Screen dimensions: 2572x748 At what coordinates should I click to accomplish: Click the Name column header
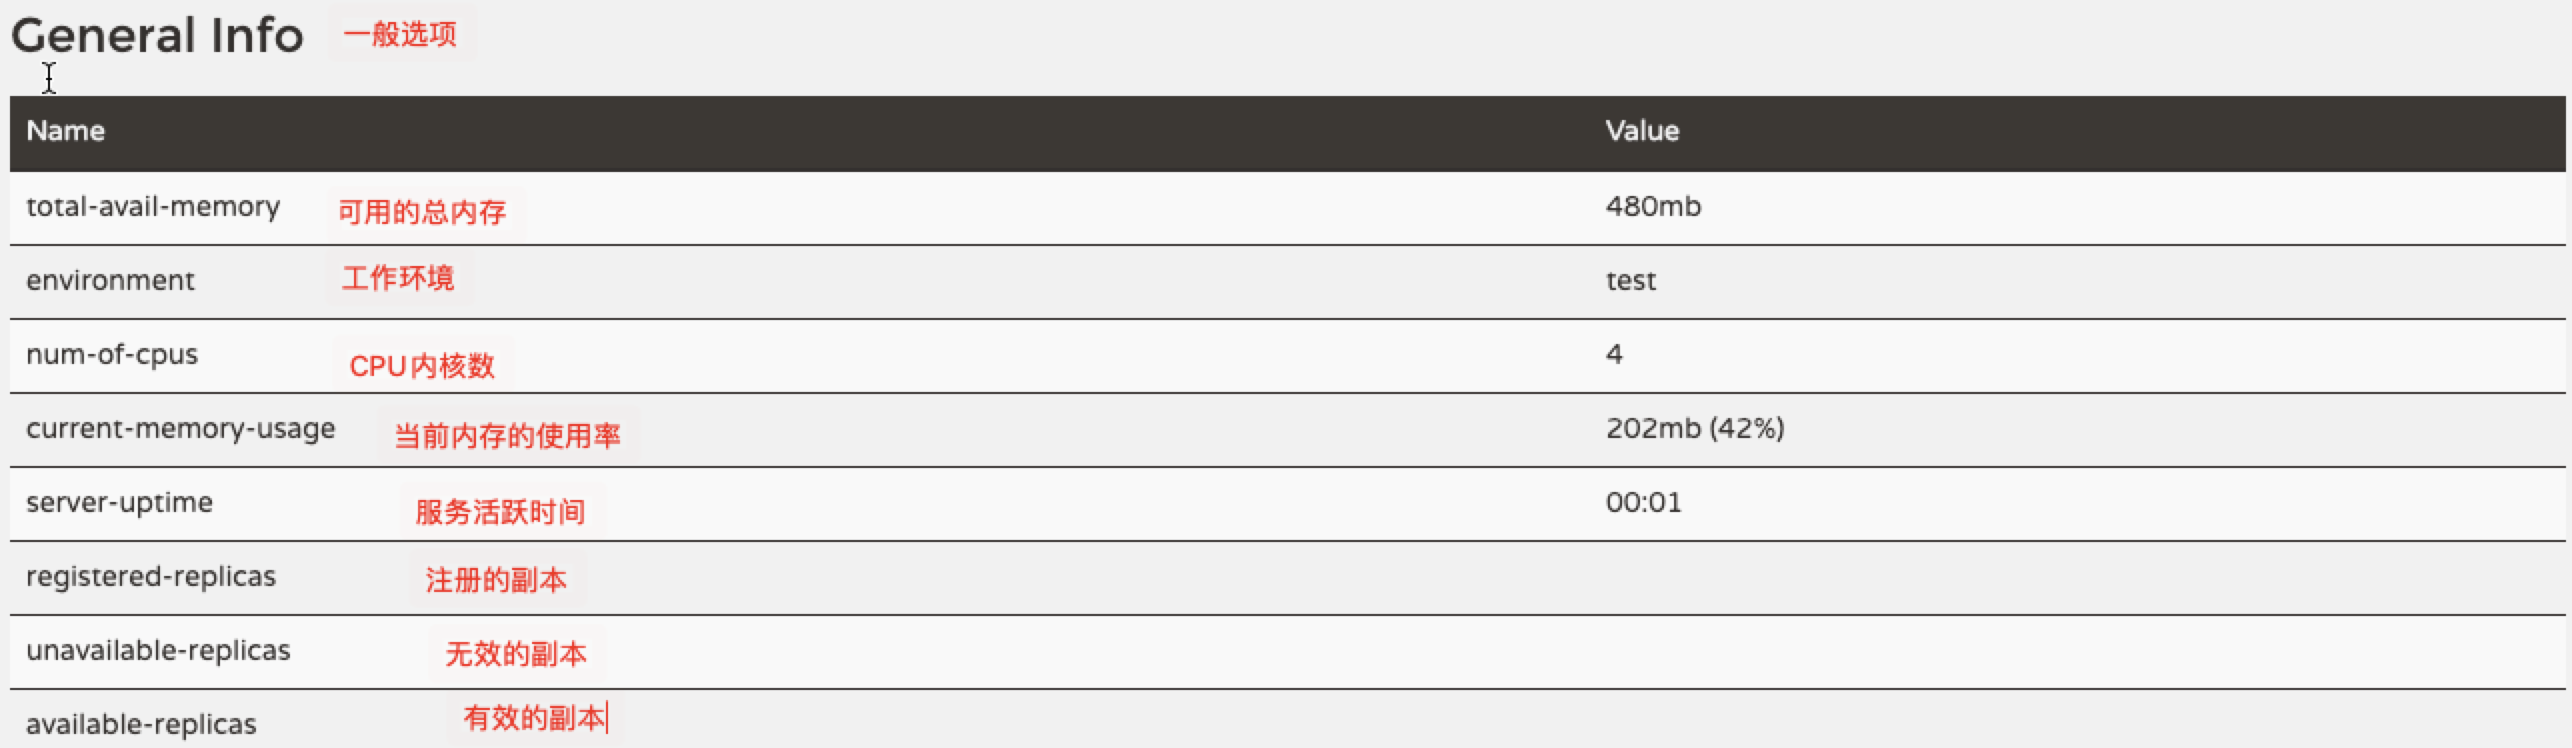65,131
